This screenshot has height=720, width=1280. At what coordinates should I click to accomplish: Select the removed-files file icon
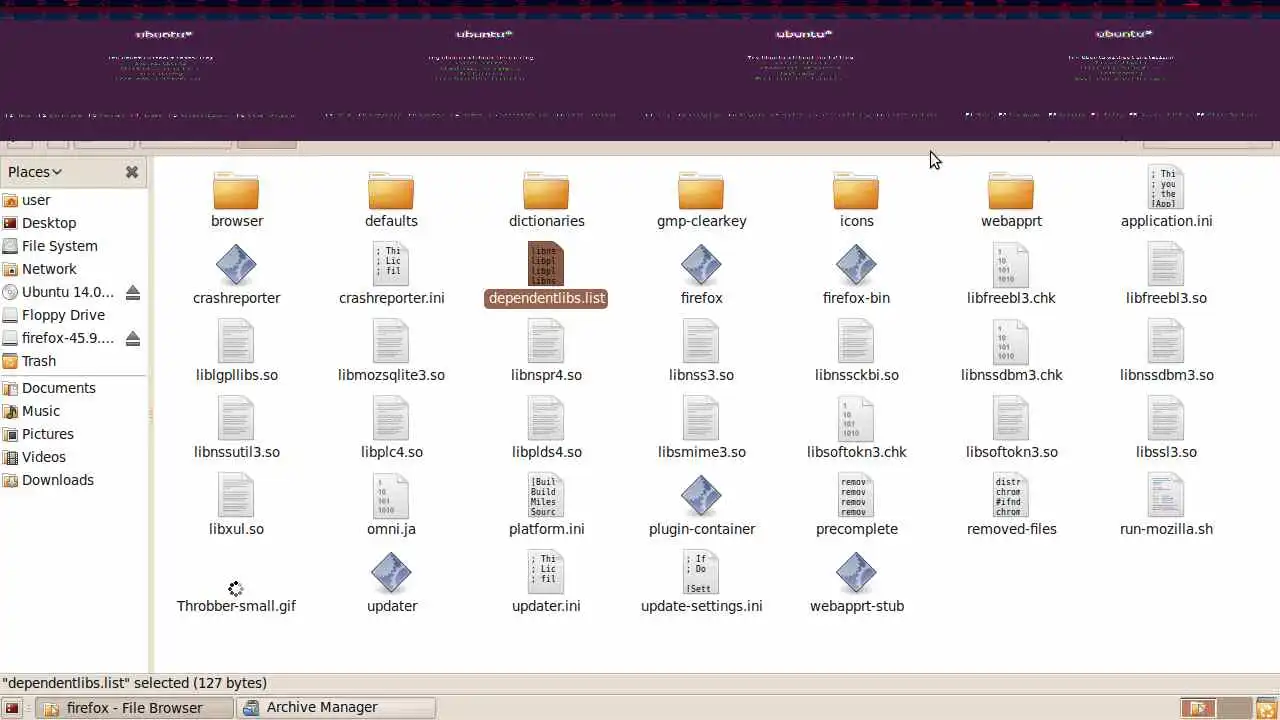click(1011, 496)
